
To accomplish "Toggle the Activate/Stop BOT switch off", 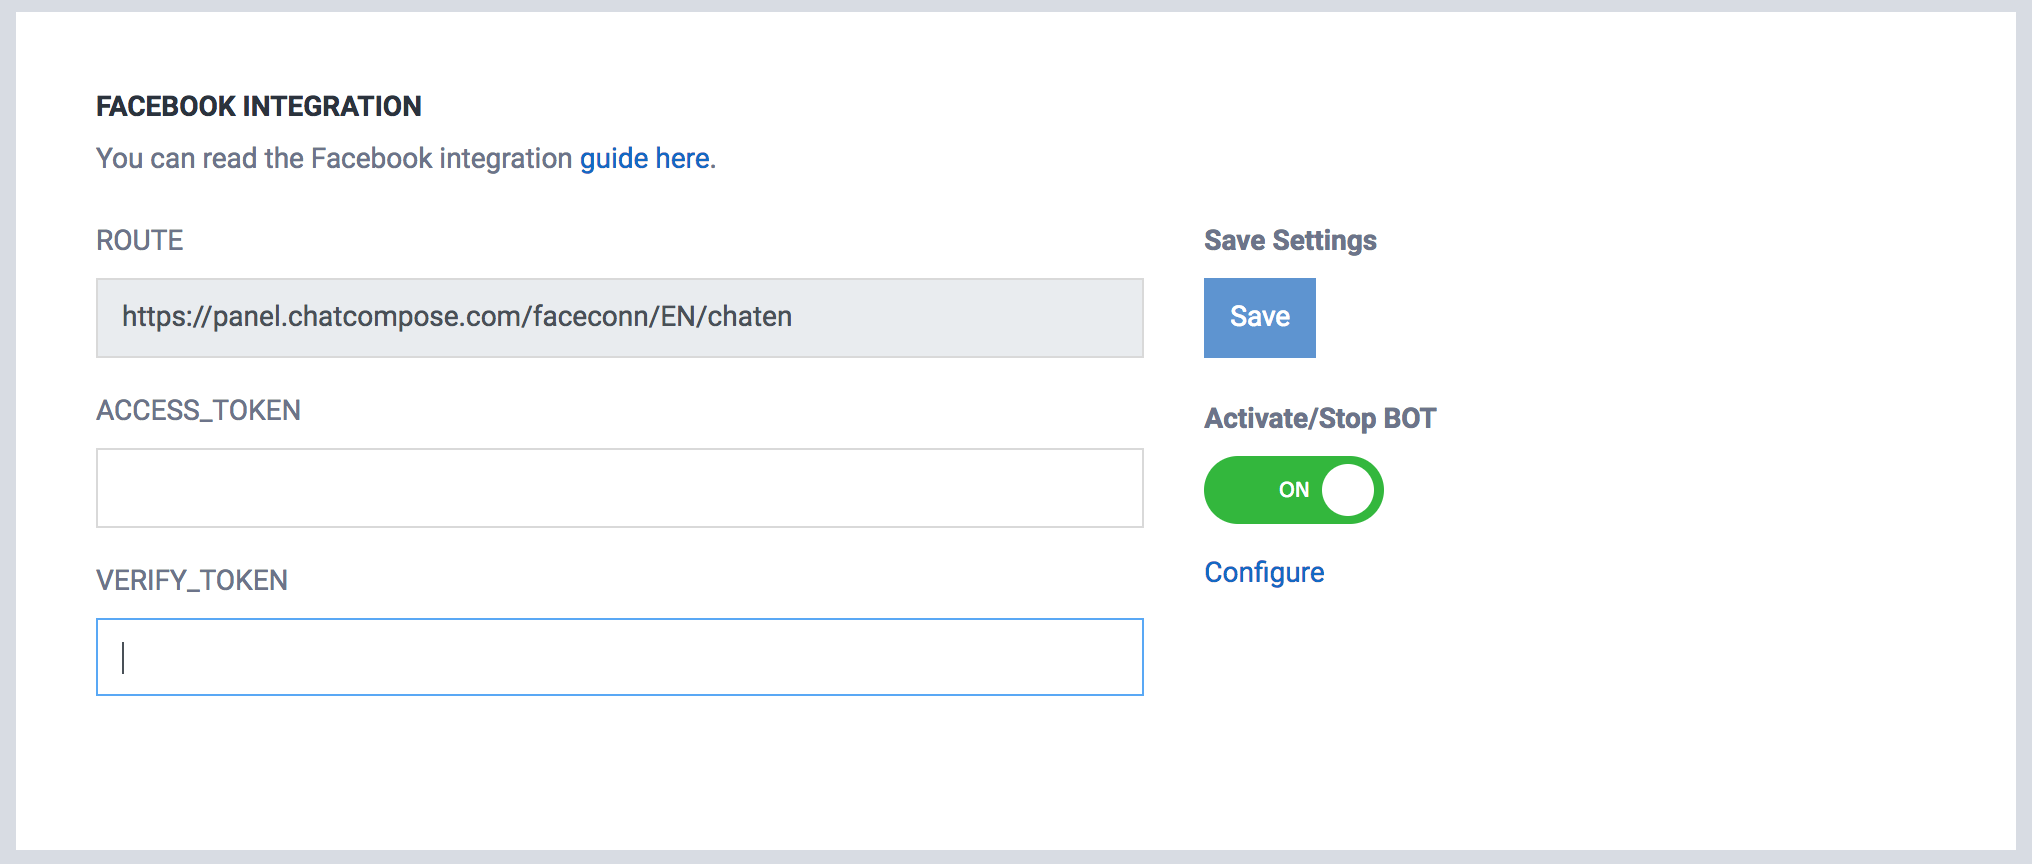I will coord(1294,490).
